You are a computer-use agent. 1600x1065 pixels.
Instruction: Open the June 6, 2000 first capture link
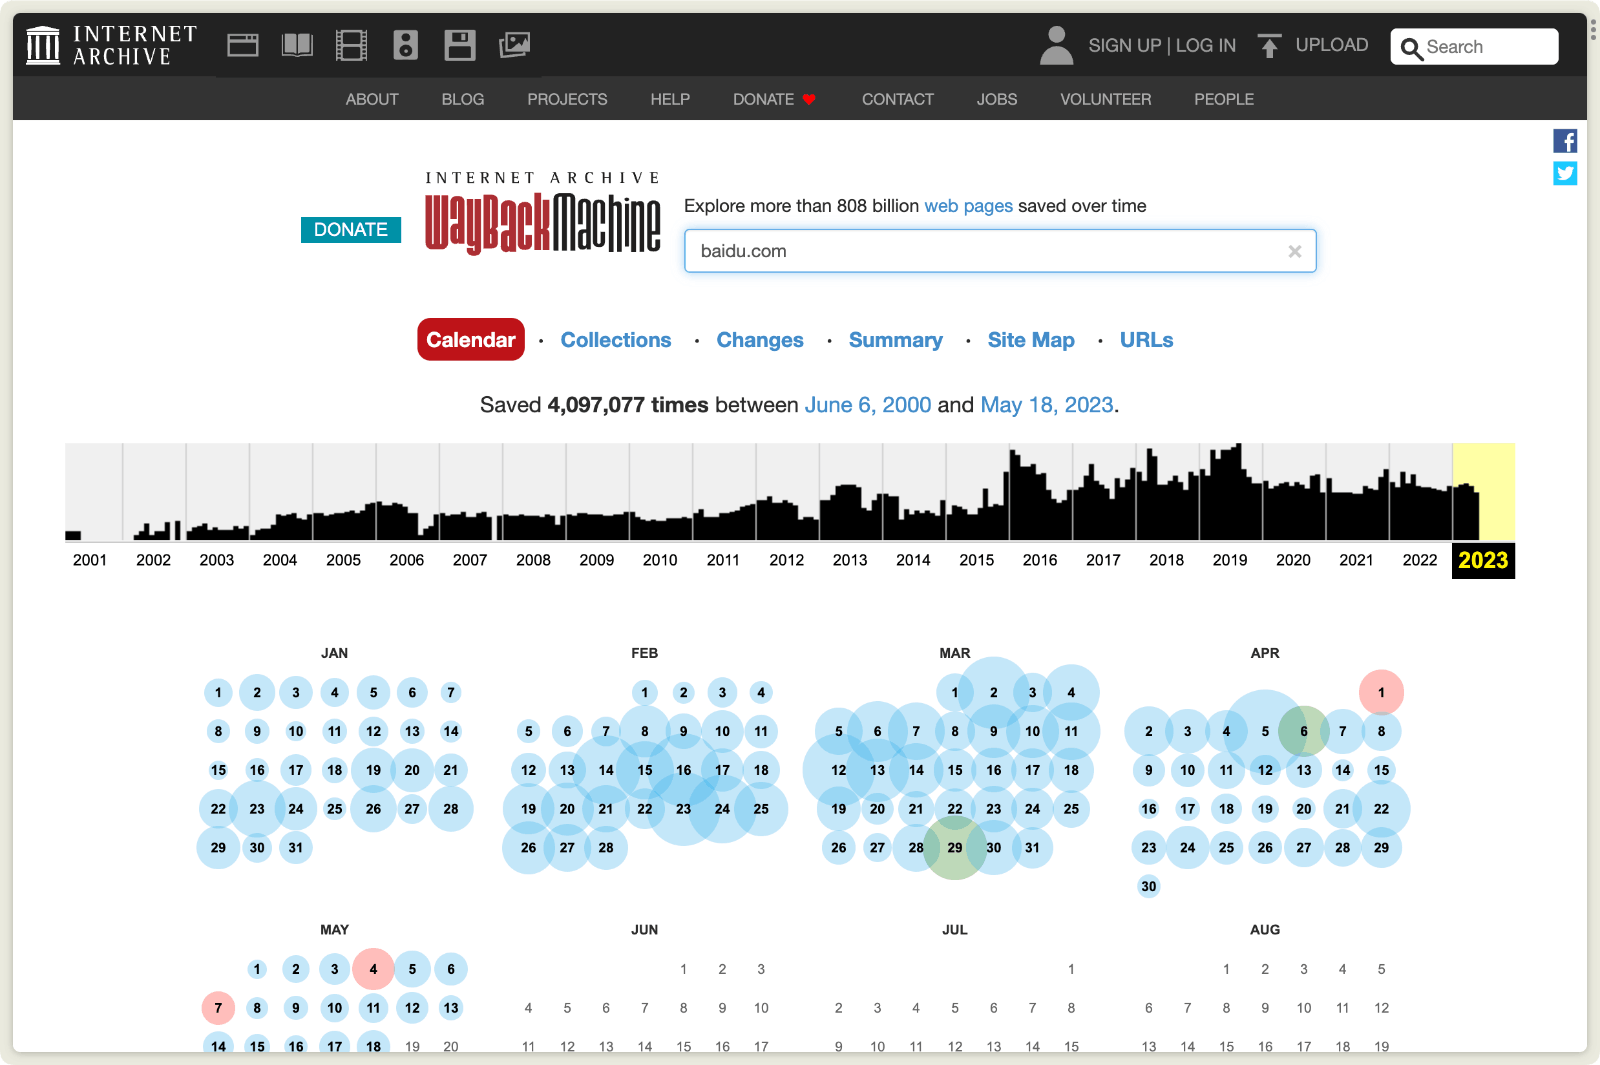pyautogui.click(x=868, y=405)
